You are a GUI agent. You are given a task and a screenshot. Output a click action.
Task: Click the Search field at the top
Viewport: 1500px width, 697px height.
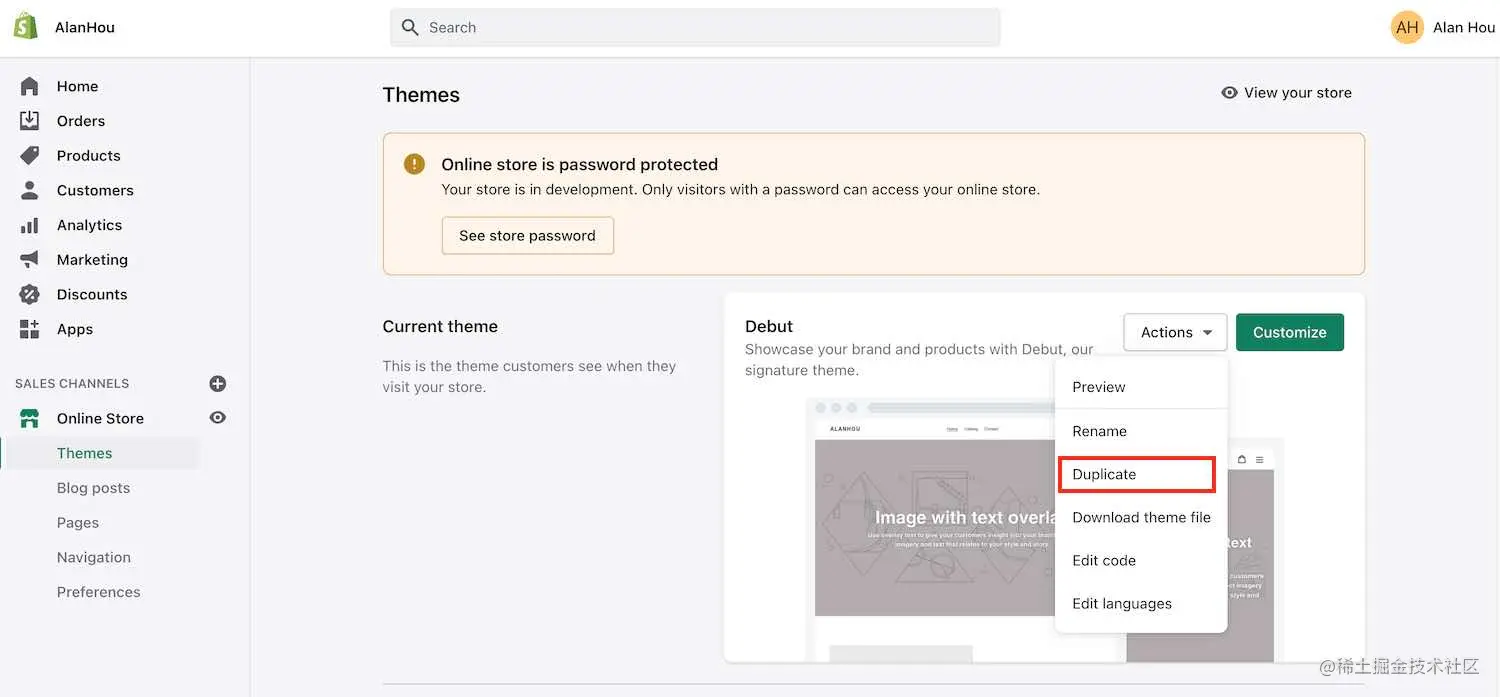coord(694,27)
